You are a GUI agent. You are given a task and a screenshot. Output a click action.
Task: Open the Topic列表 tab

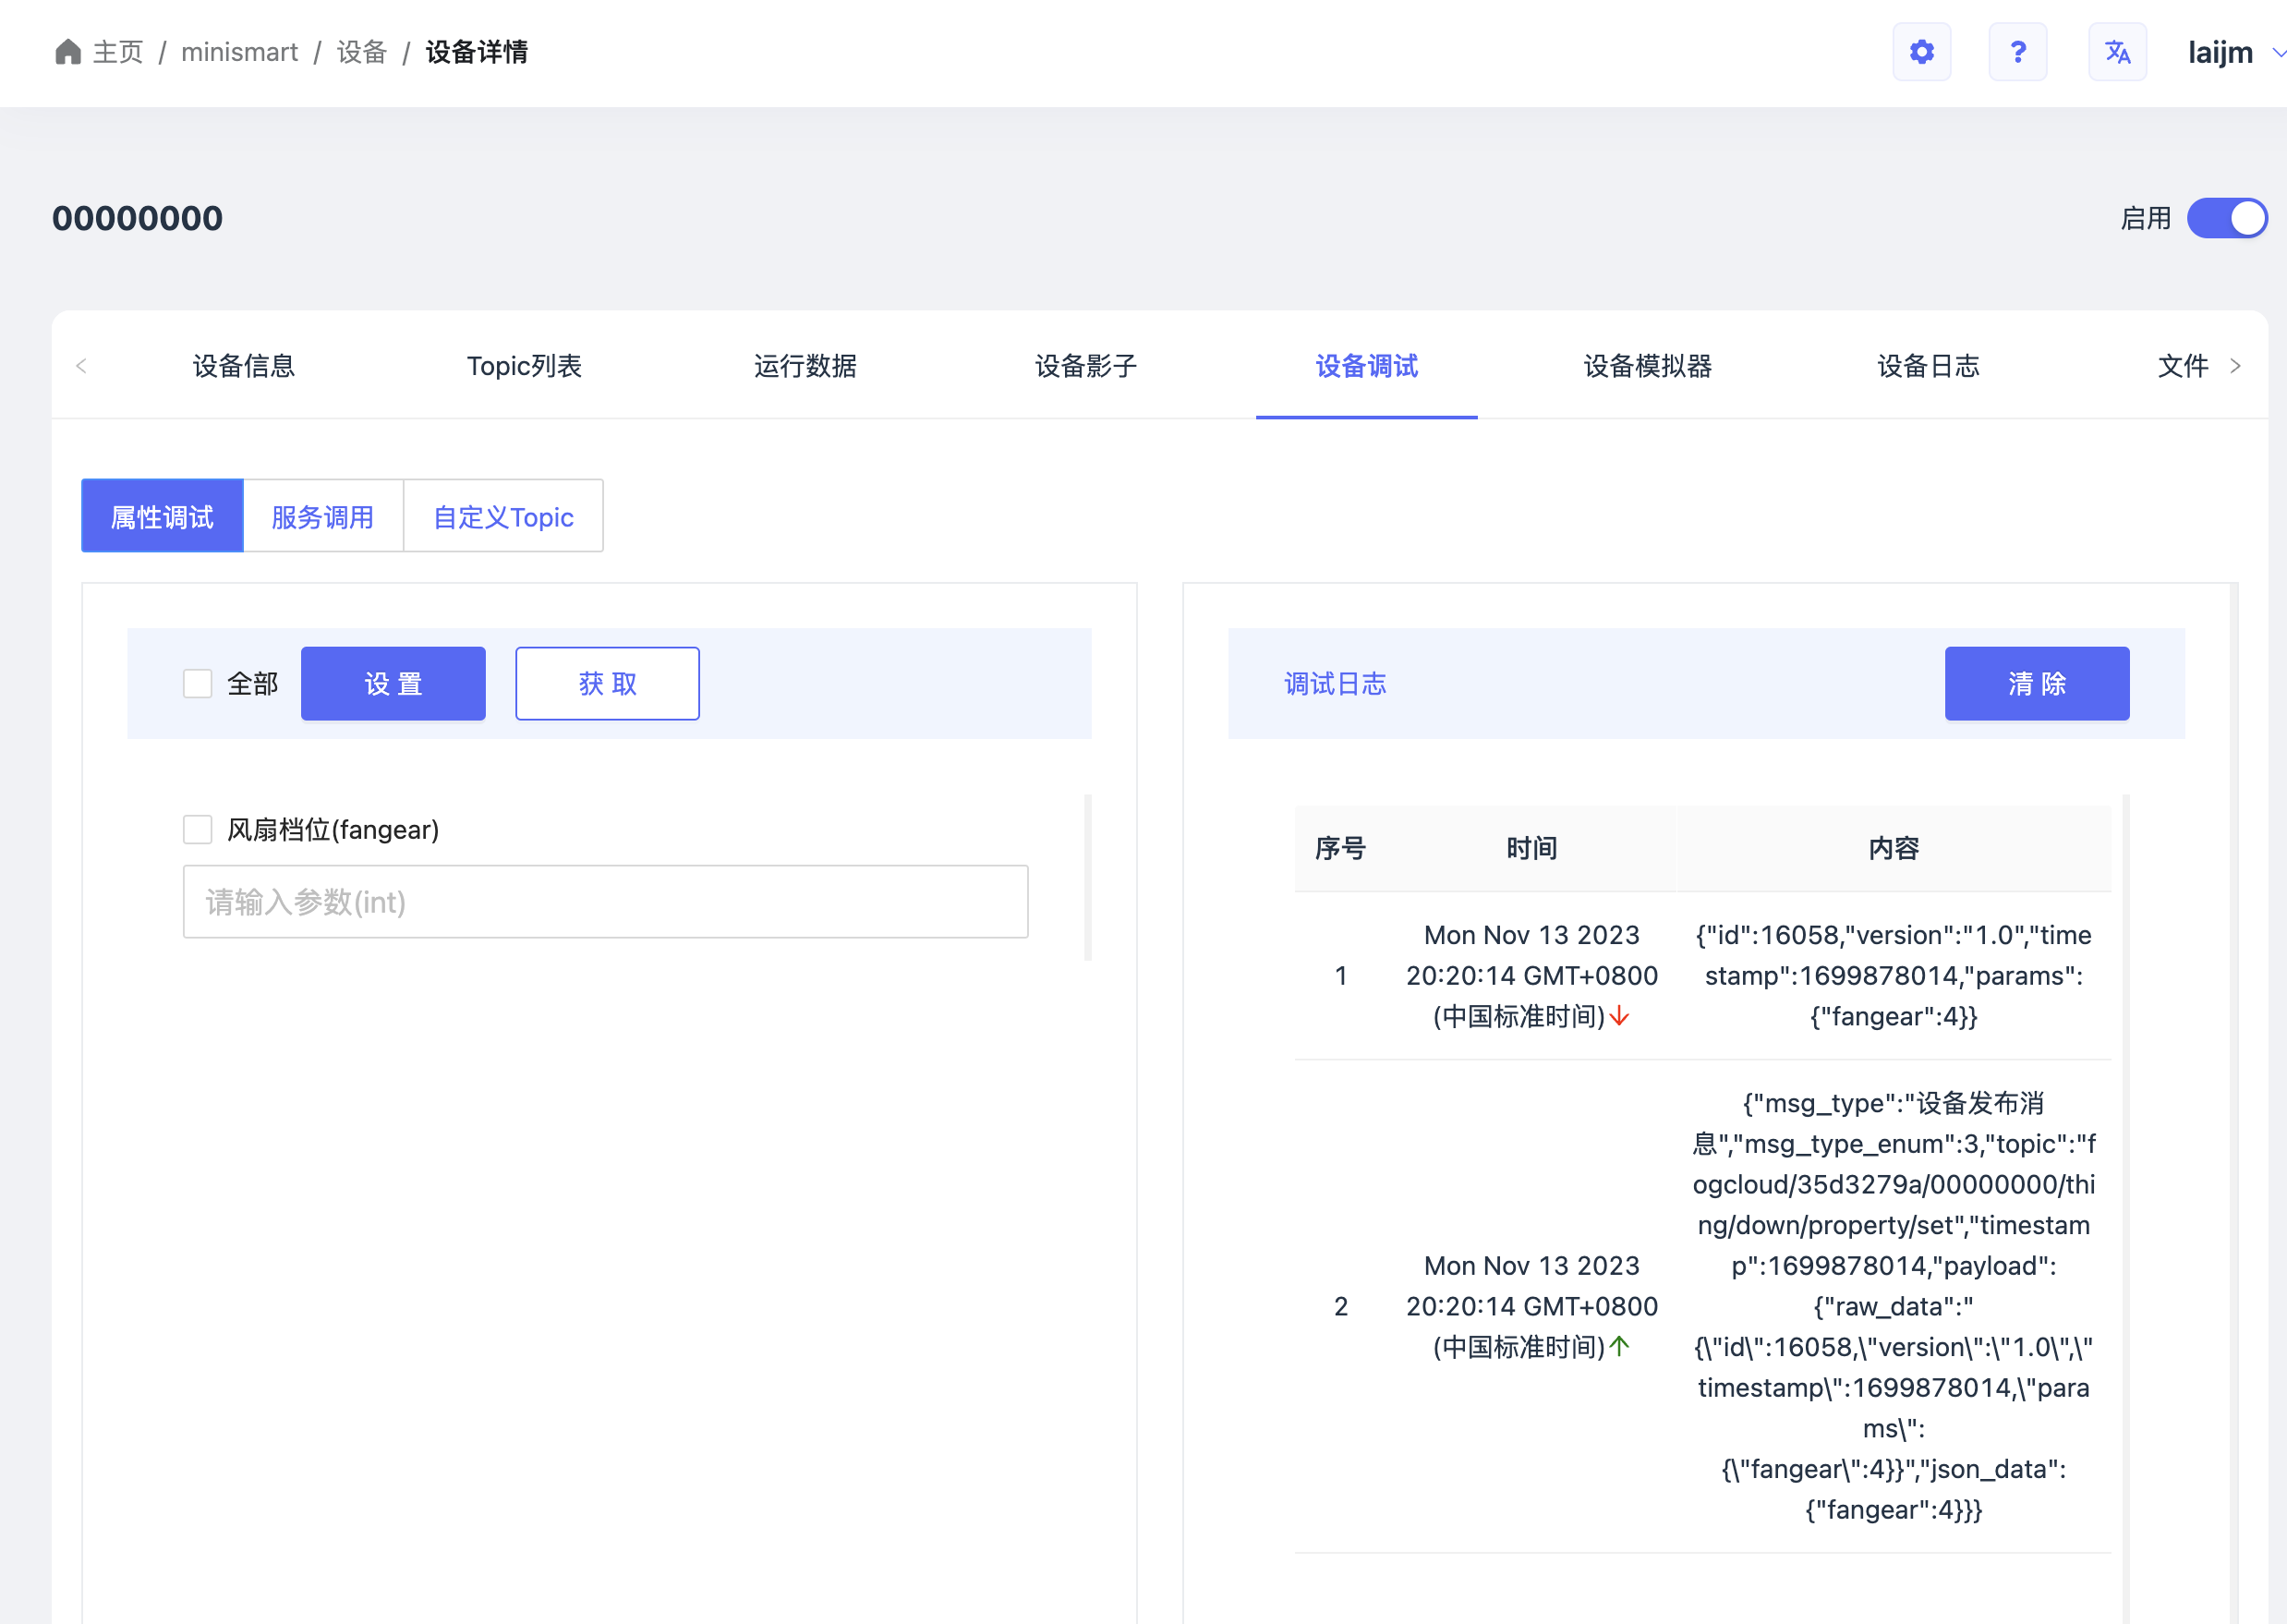(x=524, y=366)
